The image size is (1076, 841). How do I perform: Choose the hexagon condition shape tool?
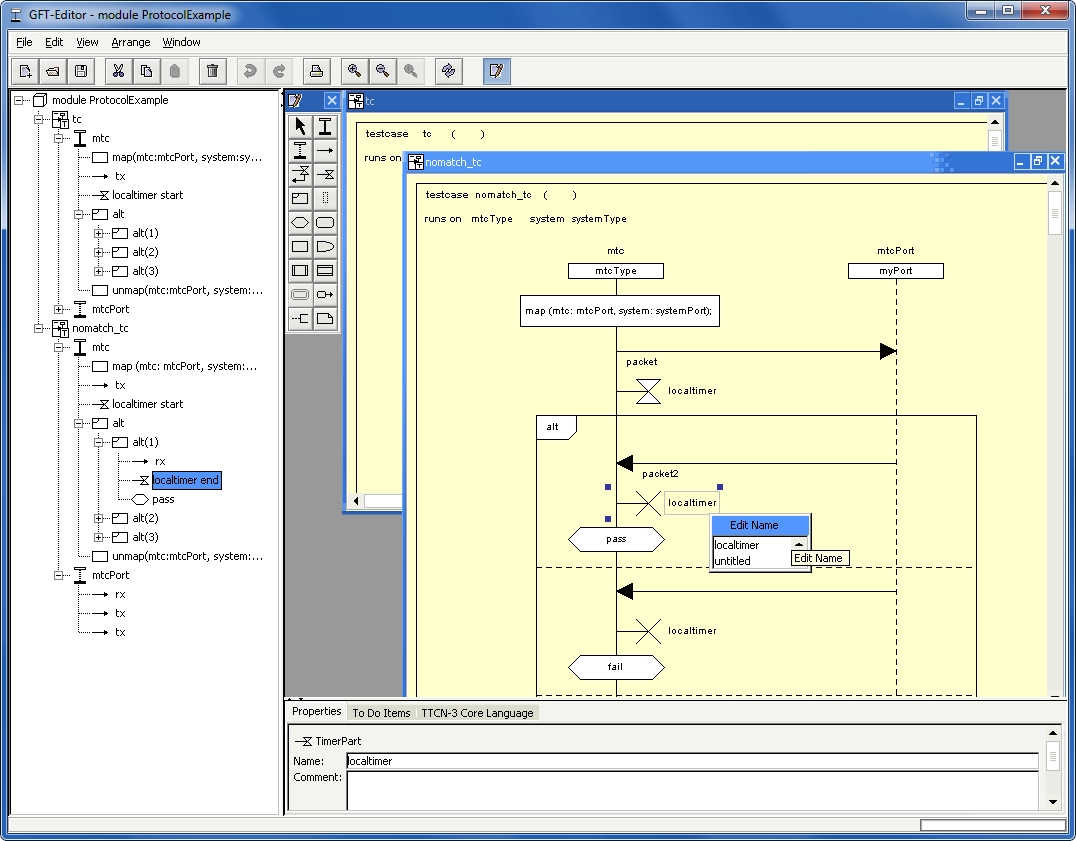pyautogui.click(x=300, y=222)
